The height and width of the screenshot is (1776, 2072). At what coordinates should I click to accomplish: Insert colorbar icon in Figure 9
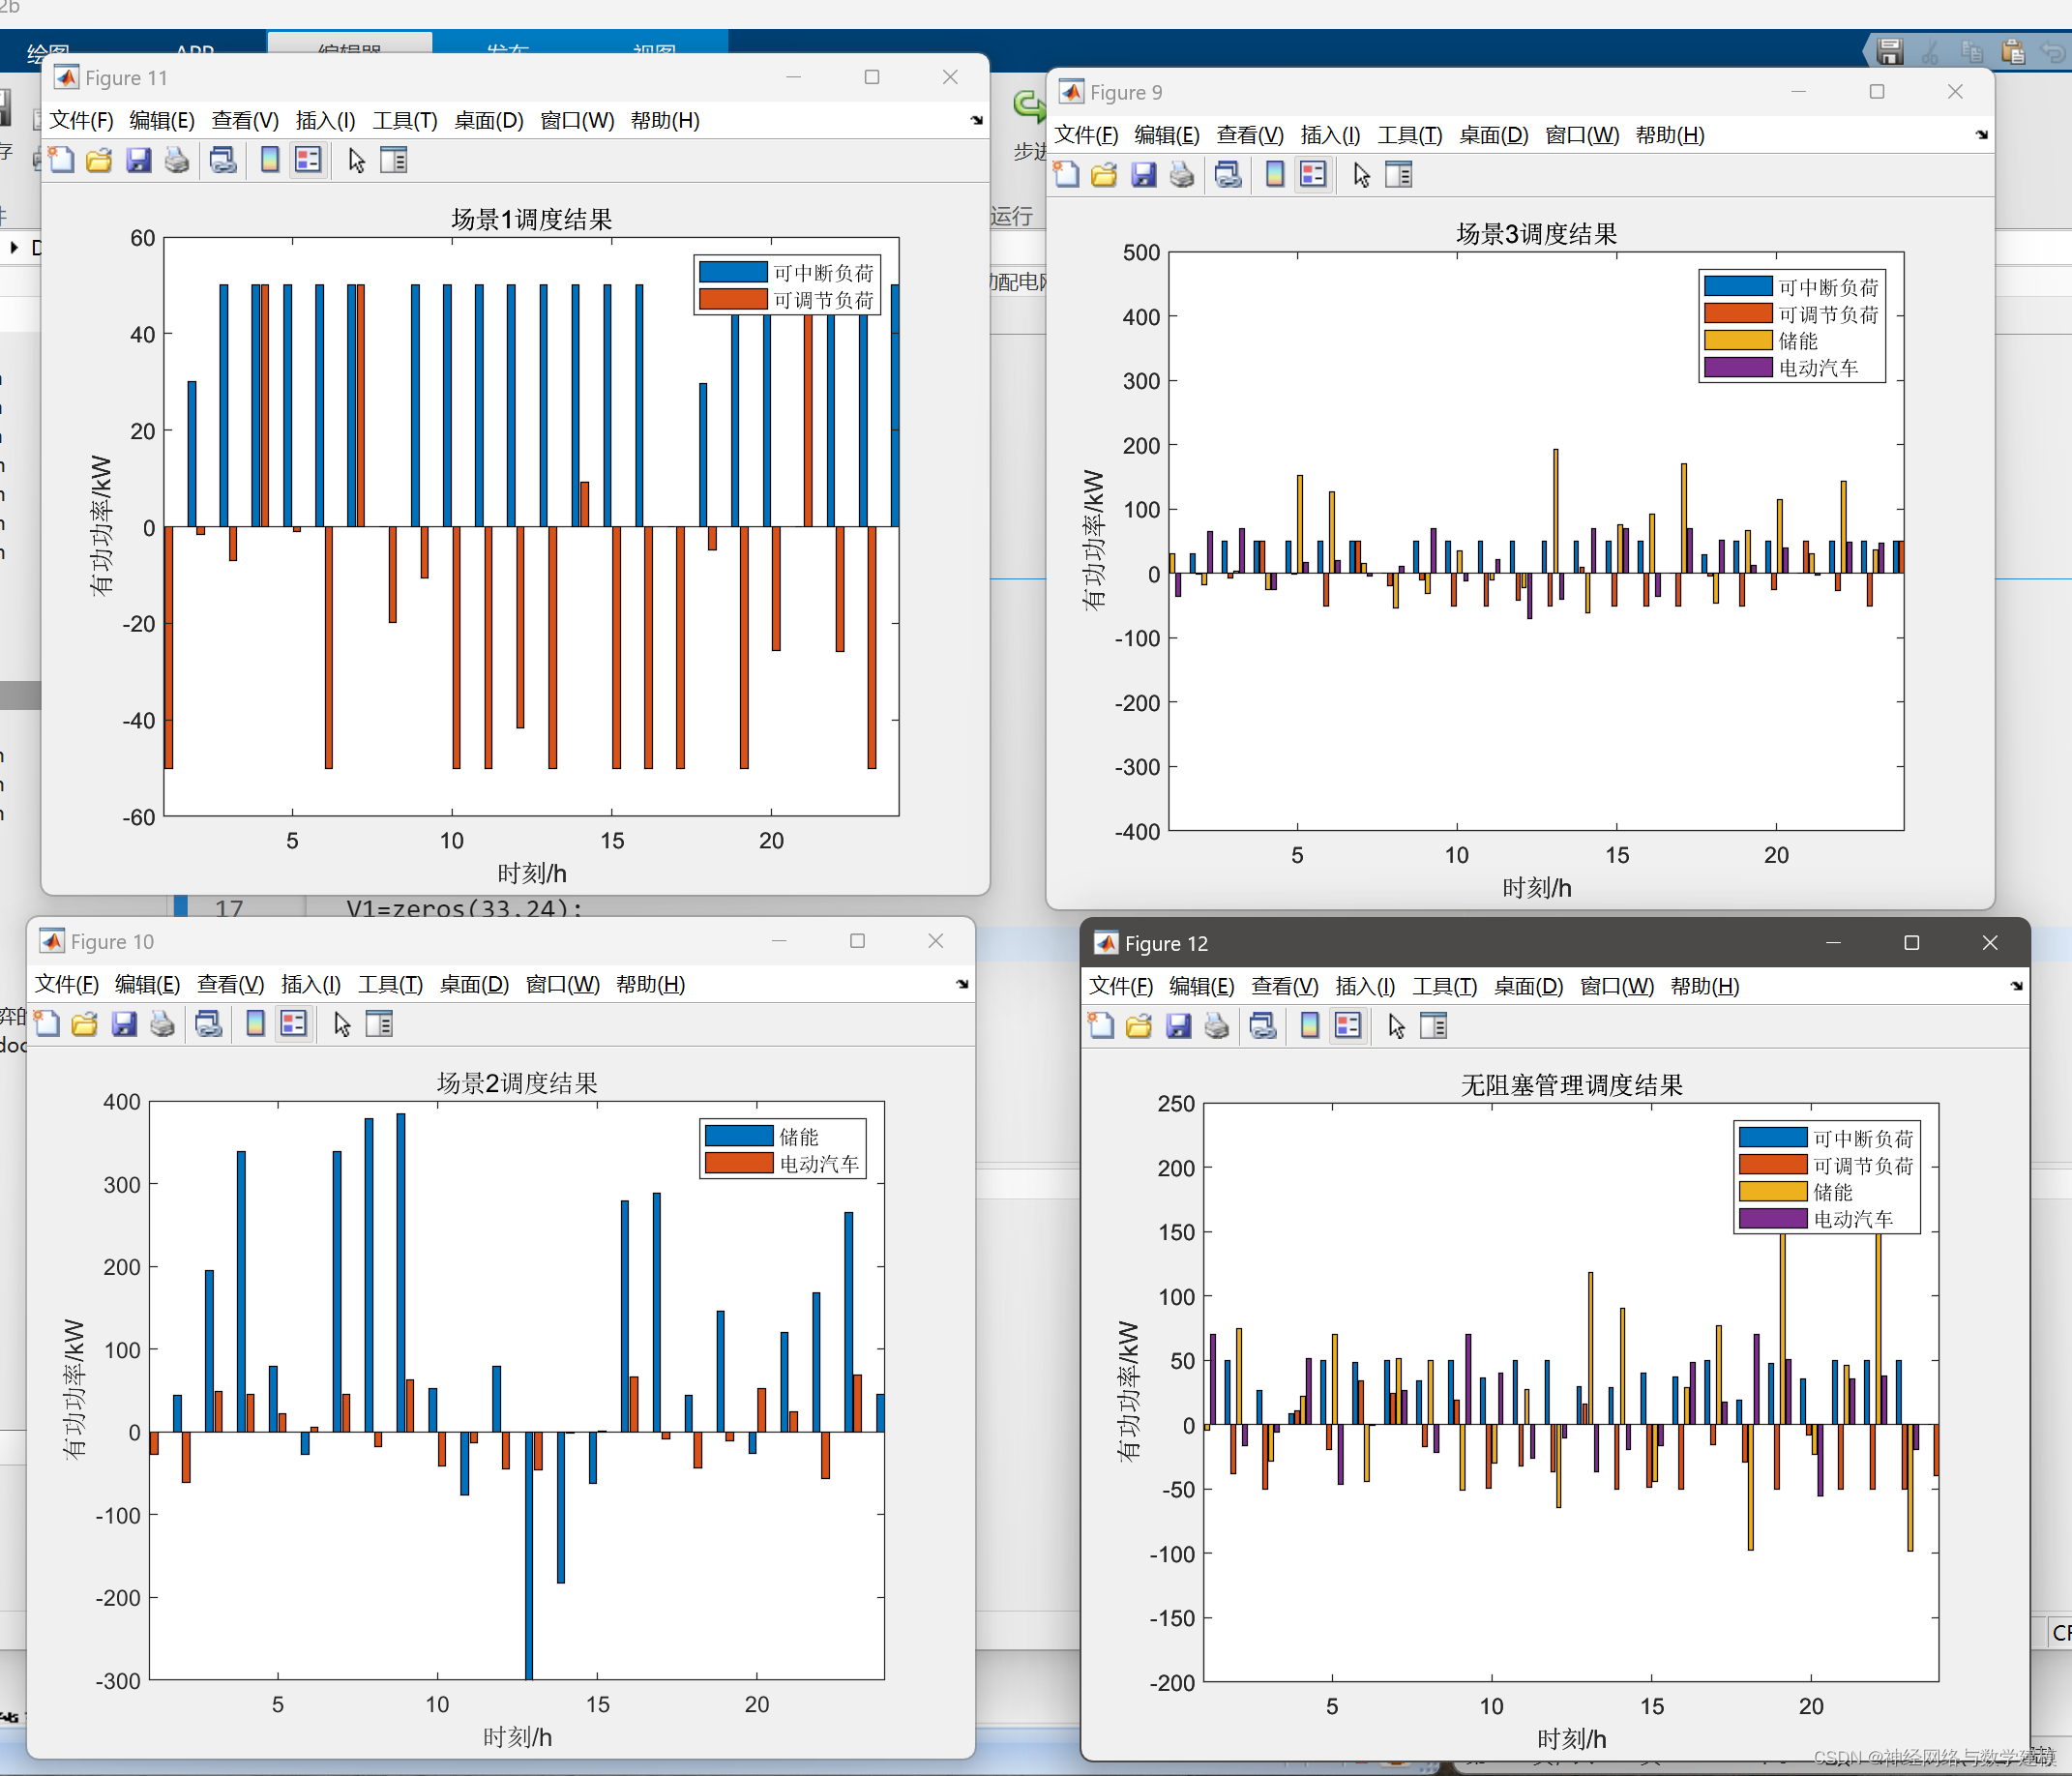pos(1275,175)
